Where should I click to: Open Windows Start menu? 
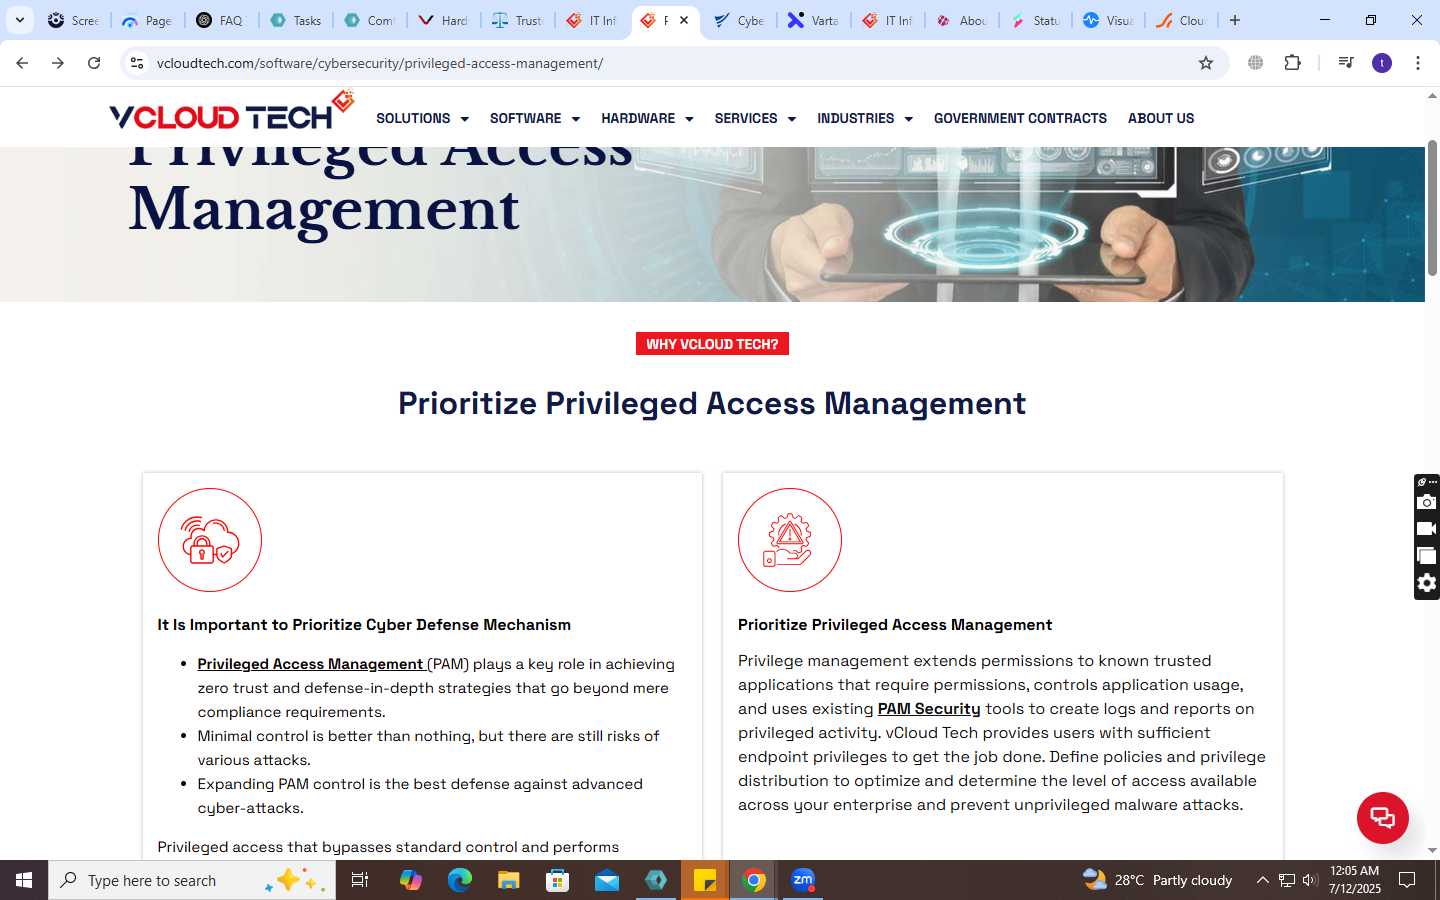(24, 880)
